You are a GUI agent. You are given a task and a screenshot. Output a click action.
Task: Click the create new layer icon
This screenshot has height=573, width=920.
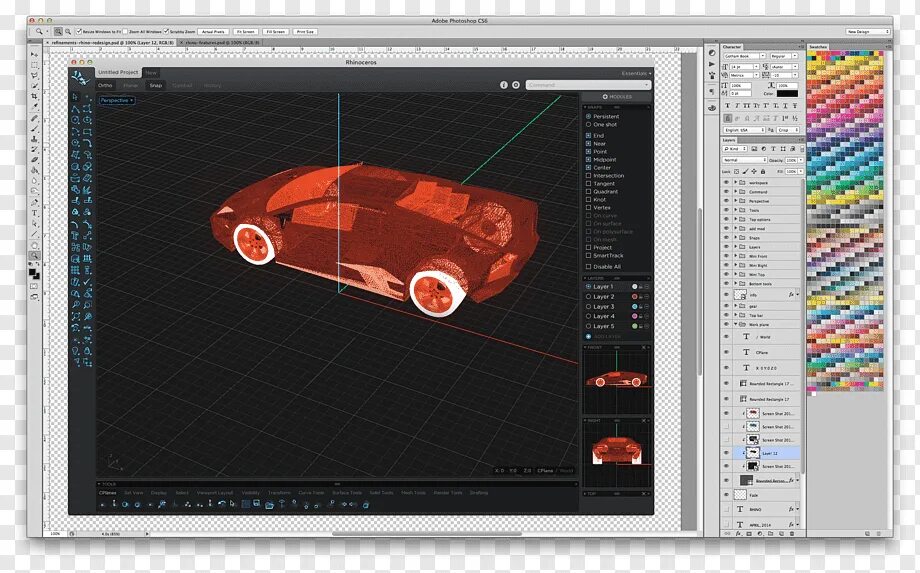click(782, 534)
